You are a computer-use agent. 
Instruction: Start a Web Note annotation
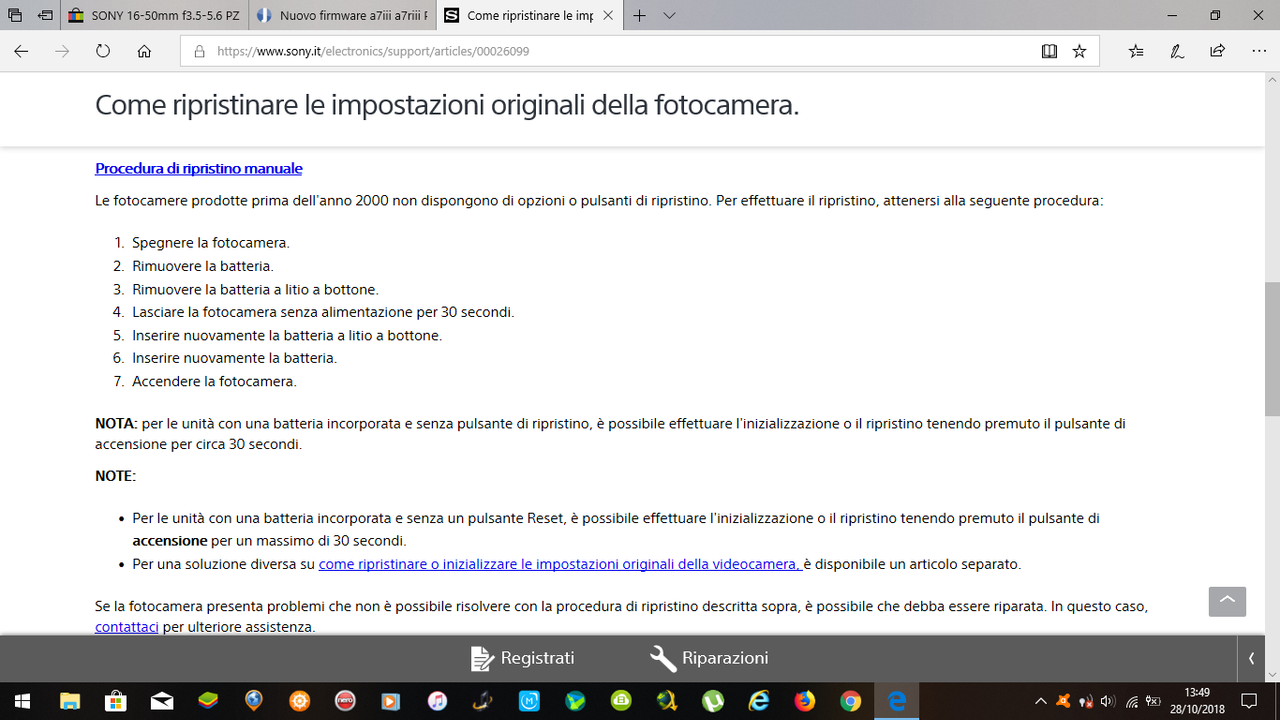click(1176, 51)
